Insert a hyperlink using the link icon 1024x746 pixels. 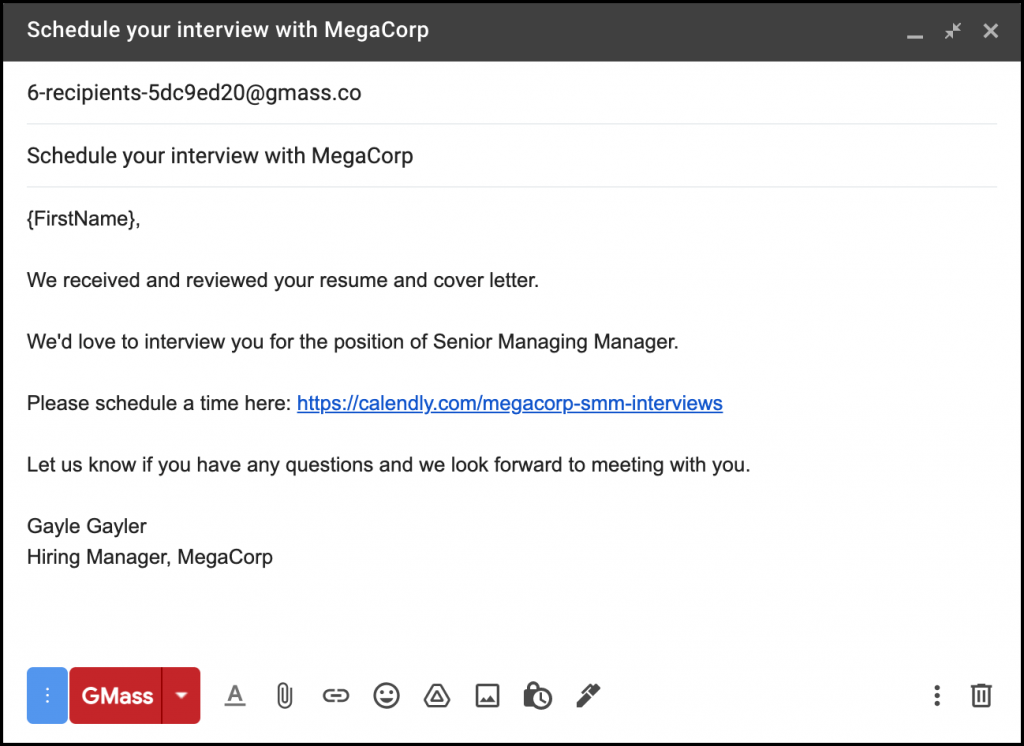tap(336, 695)
